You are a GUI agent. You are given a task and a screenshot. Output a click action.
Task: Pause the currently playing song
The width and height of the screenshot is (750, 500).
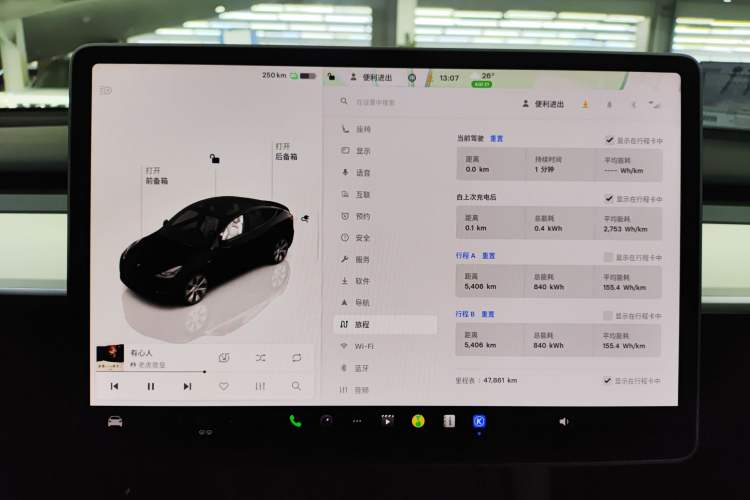(x=151, y=386)
